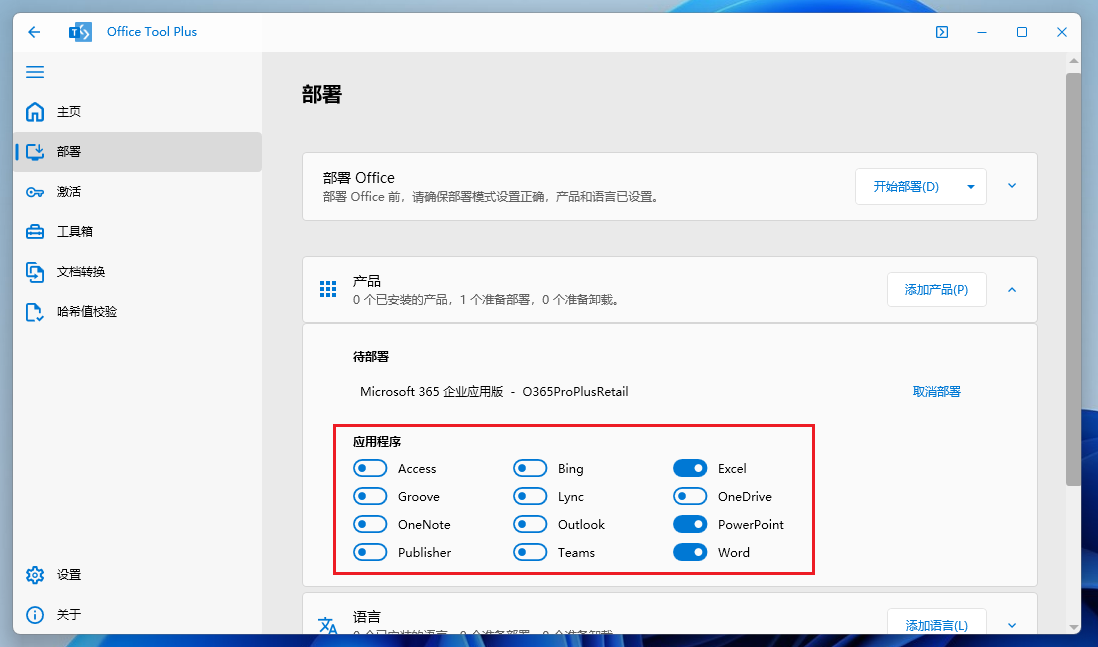Click the info icon beside 关于
This screenshot has height=647, width=1098.
(x=35, y=615)
